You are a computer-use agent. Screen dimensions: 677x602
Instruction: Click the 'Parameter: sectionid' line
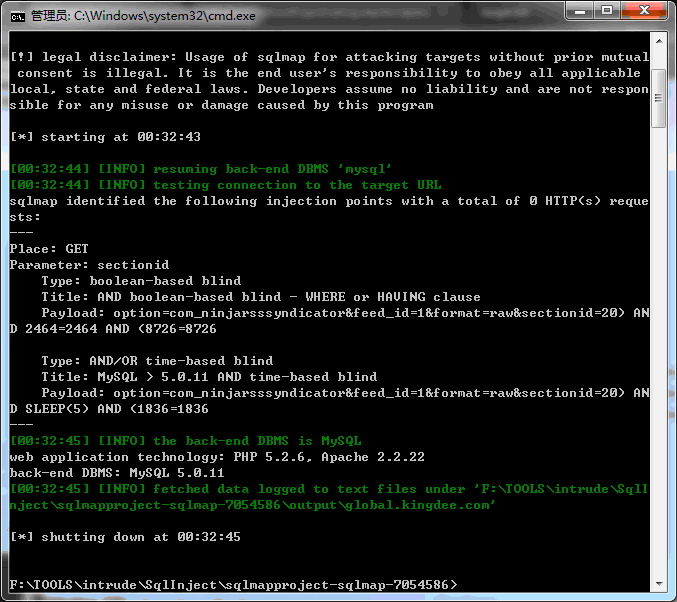89,265
